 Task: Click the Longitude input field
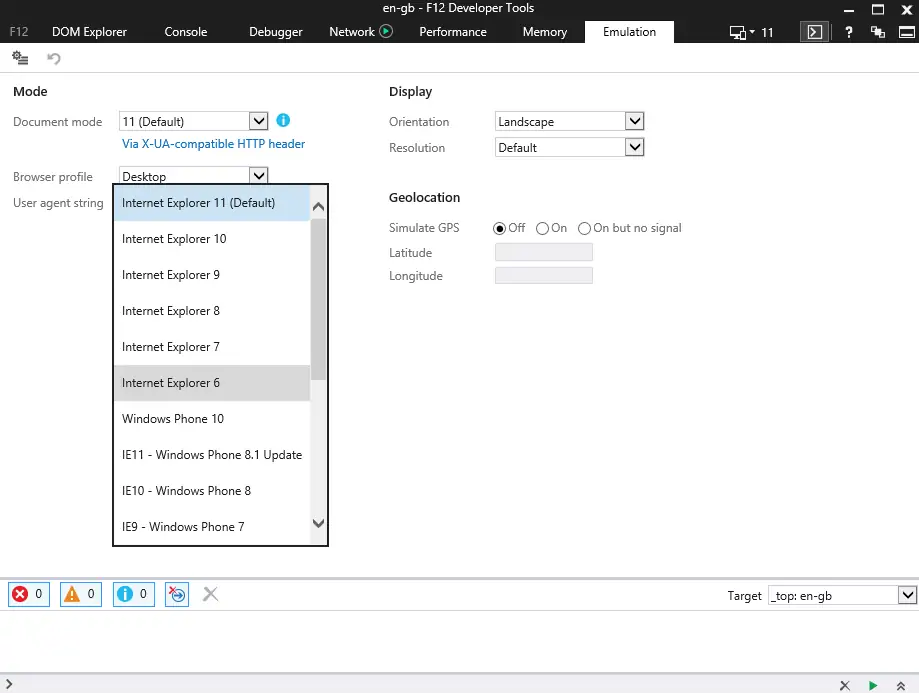point(543,276)
